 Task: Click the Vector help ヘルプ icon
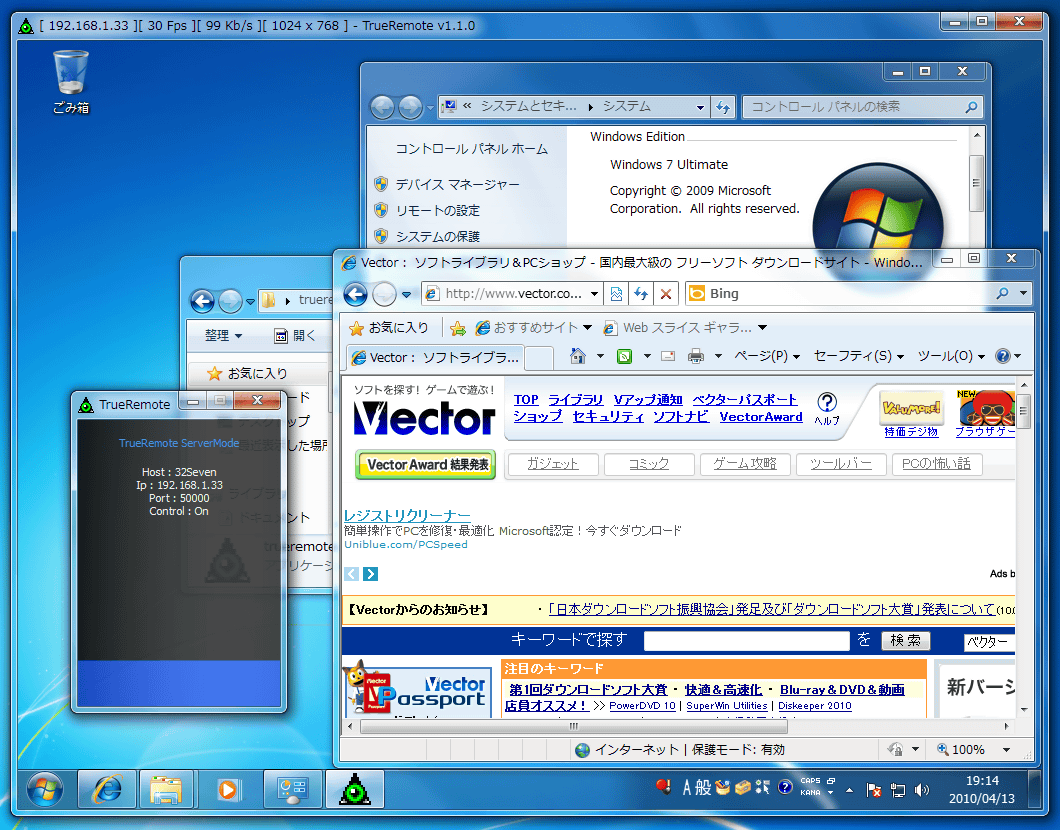[x=827, y=408]
